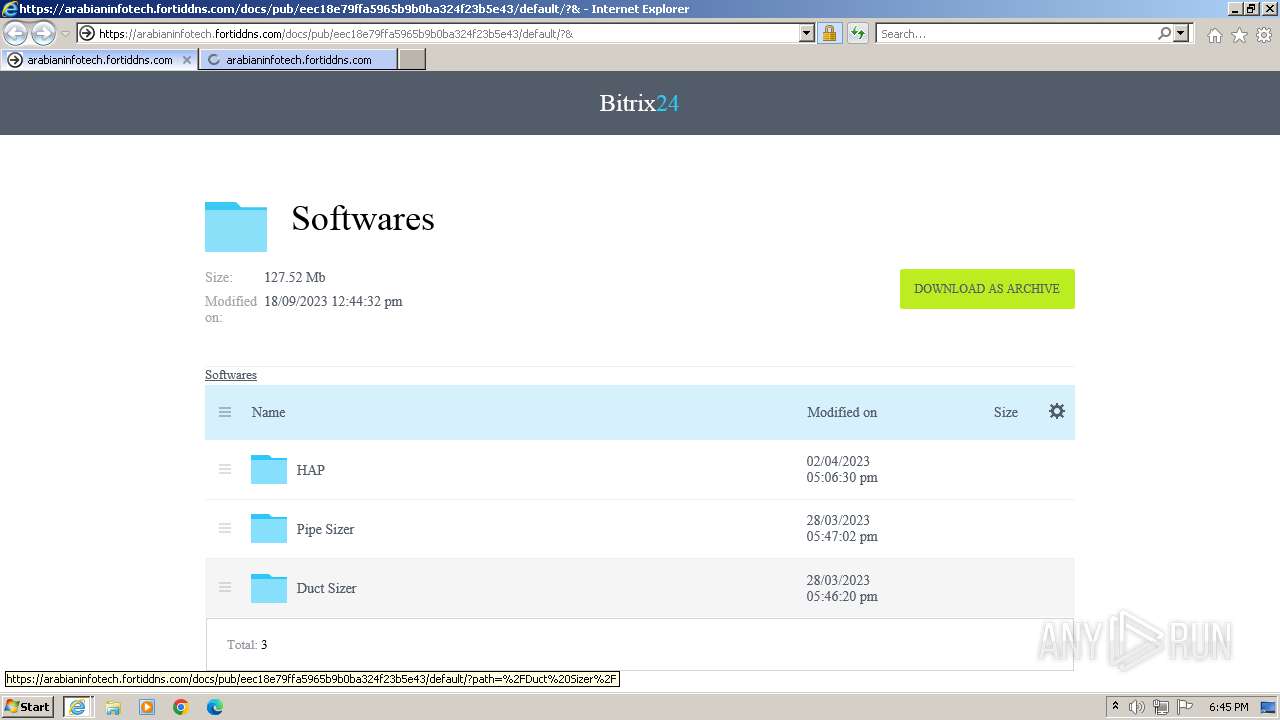
Task: Launch Chrome from the taskbar
Action: point(181,707)
